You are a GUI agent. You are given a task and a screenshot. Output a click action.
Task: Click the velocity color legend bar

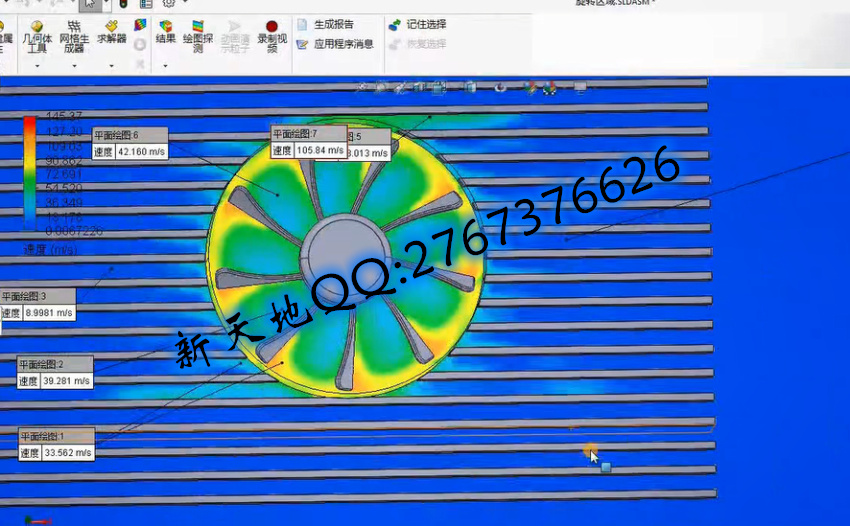29,170
